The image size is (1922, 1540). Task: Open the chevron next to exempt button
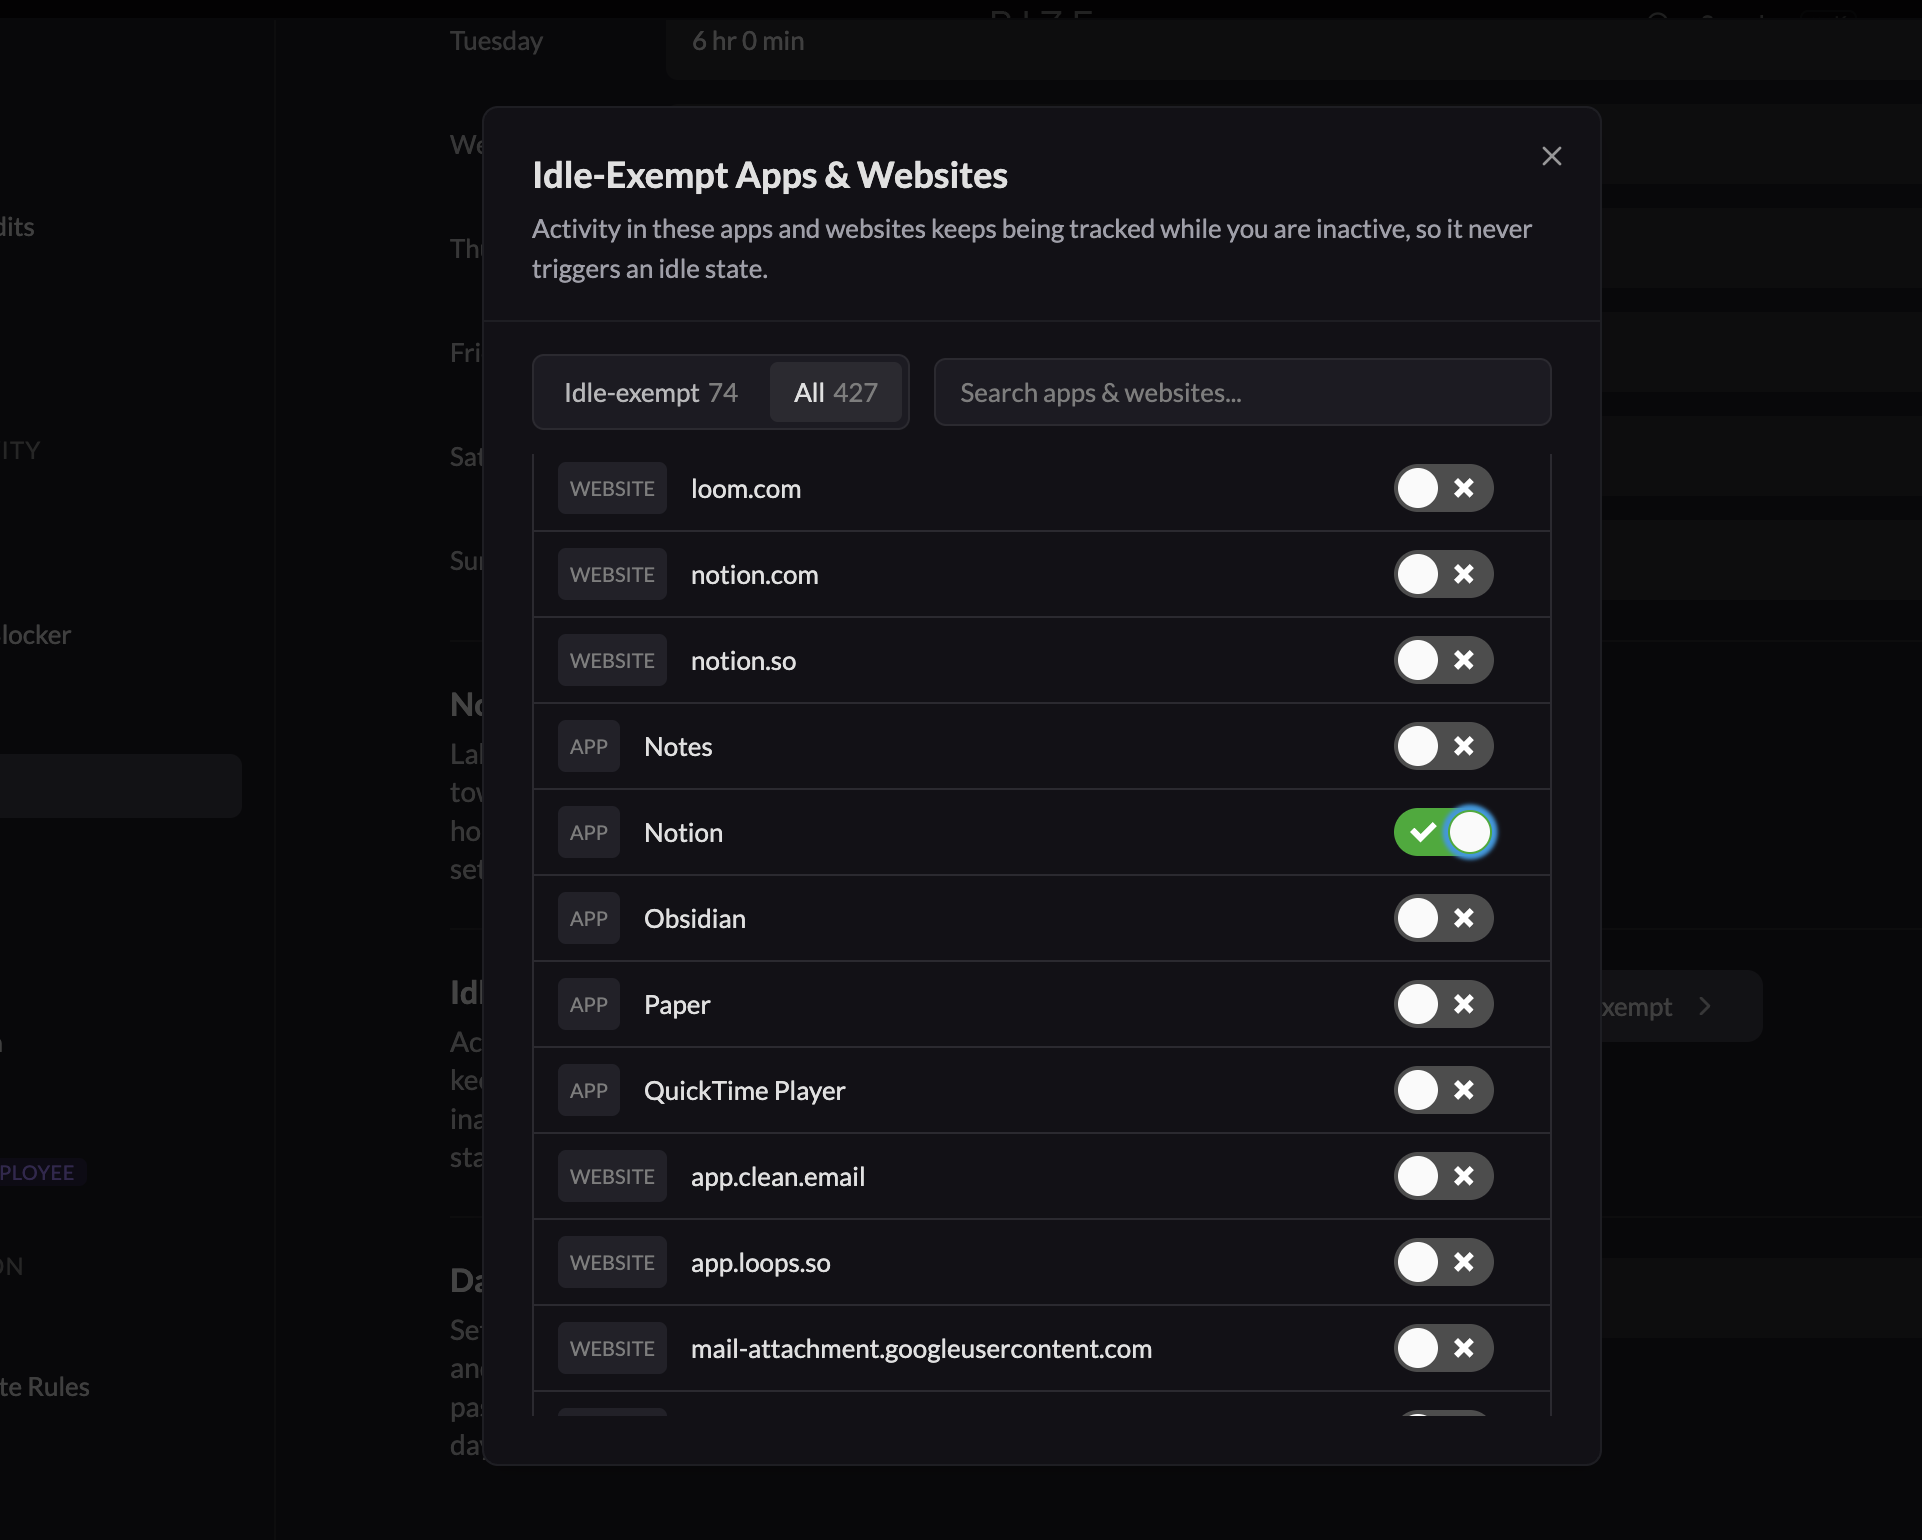(x=1705, y=1006)
